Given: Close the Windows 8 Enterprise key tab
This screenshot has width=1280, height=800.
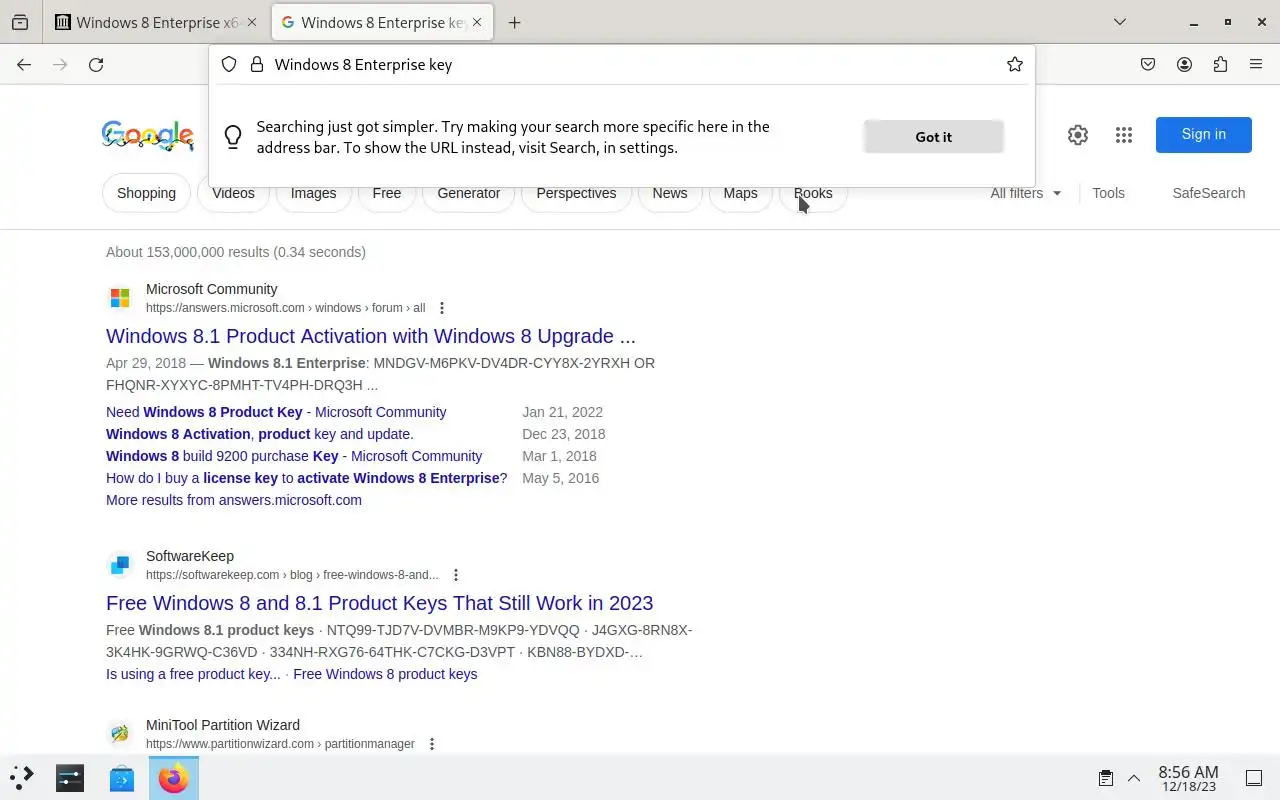Looking at the screenshot, I should [478, 22].
